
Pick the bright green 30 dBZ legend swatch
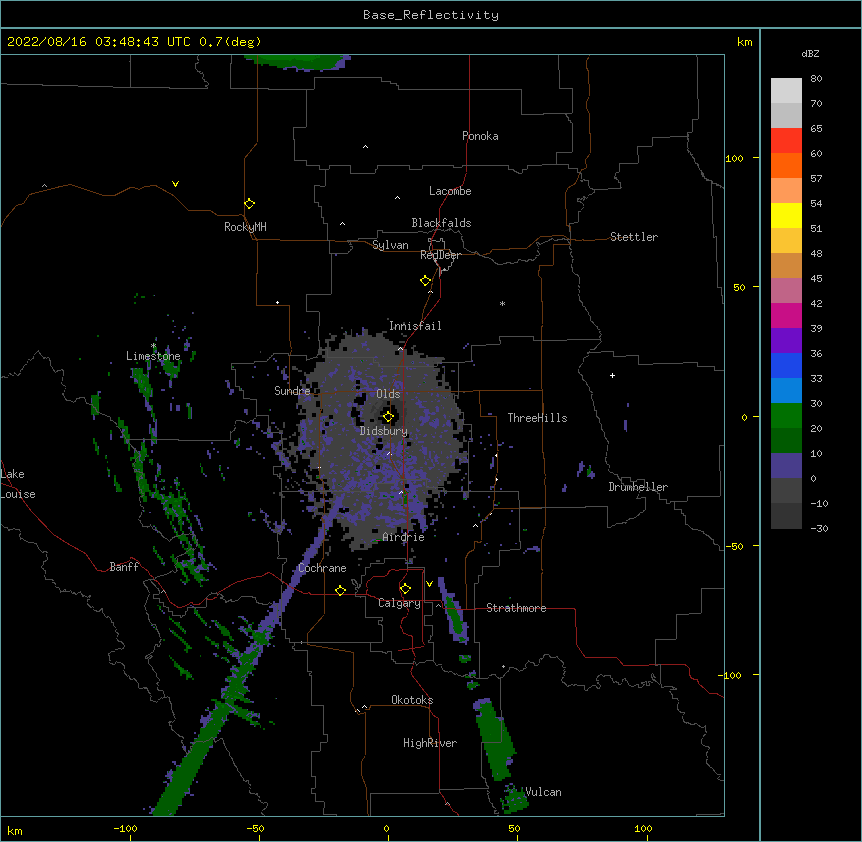(786, 416)
